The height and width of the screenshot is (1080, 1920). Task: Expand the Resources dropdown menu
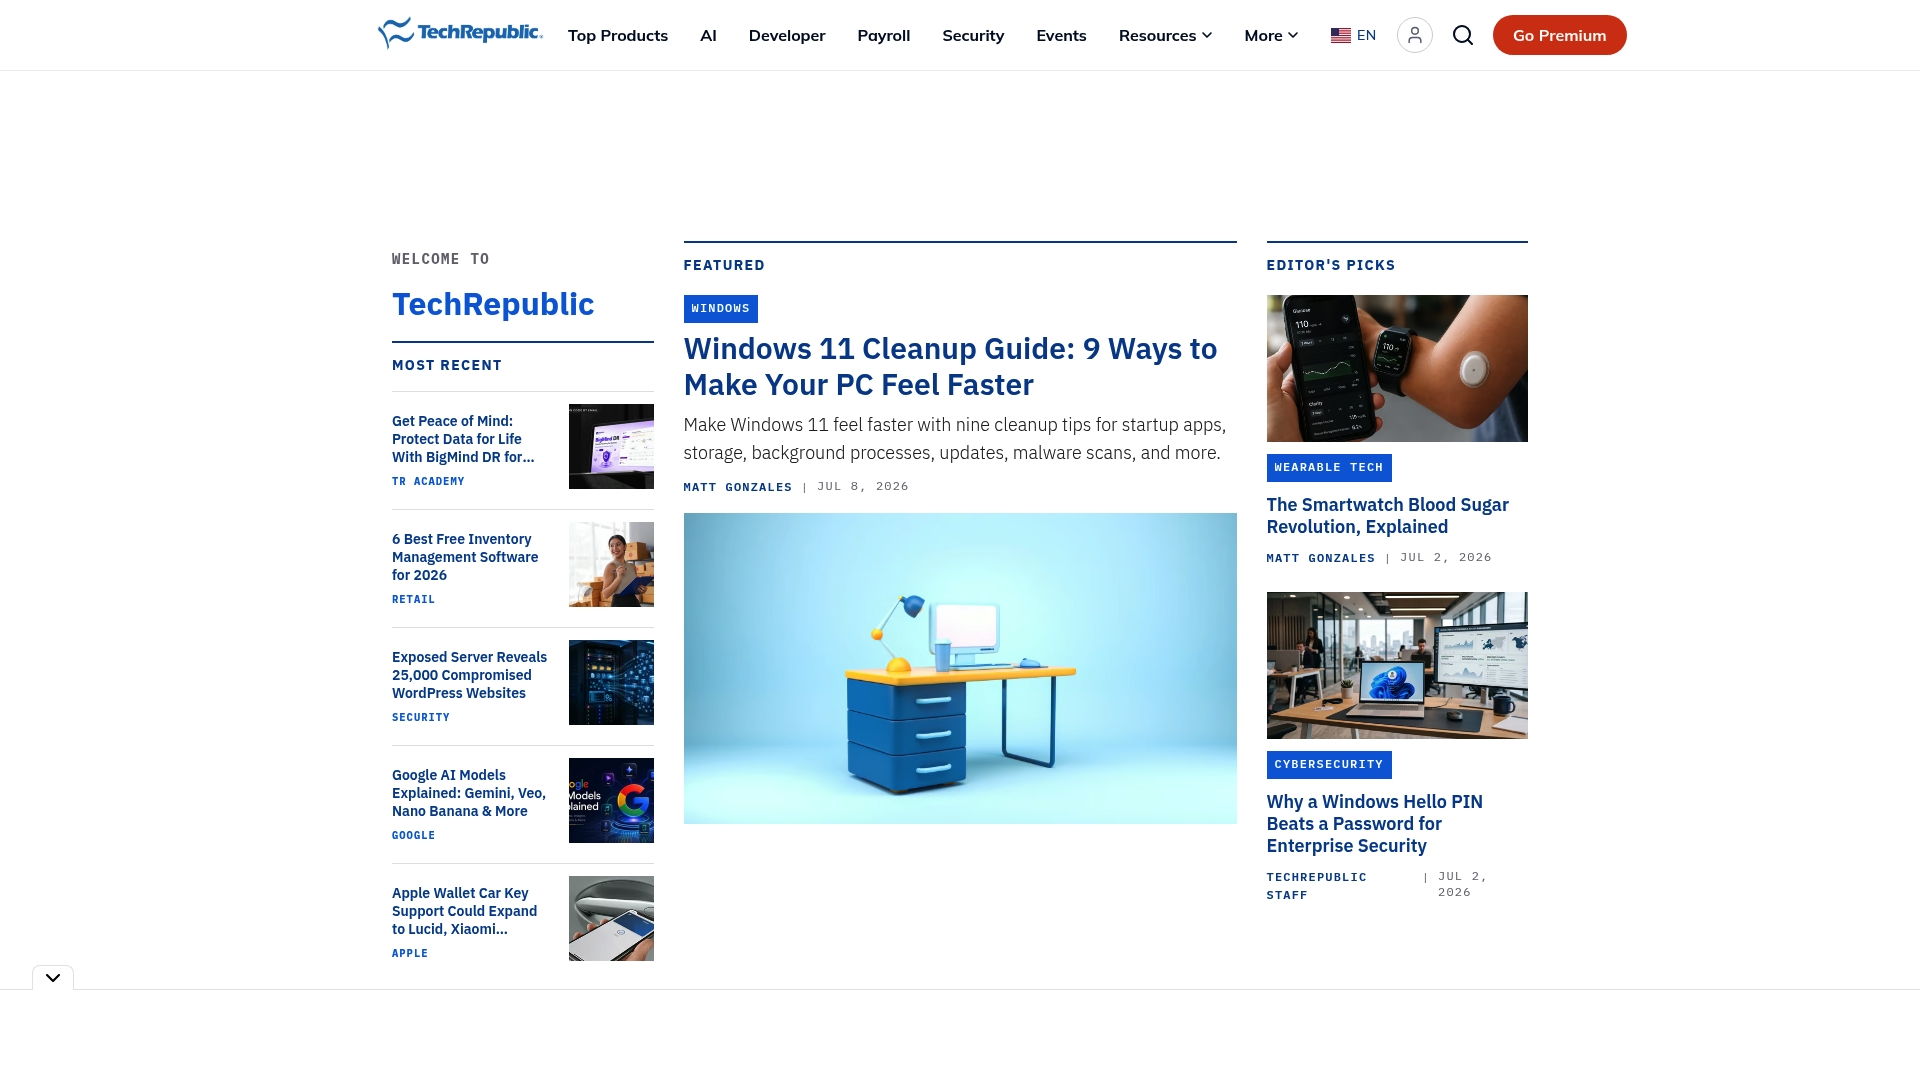pos(1165,35)
